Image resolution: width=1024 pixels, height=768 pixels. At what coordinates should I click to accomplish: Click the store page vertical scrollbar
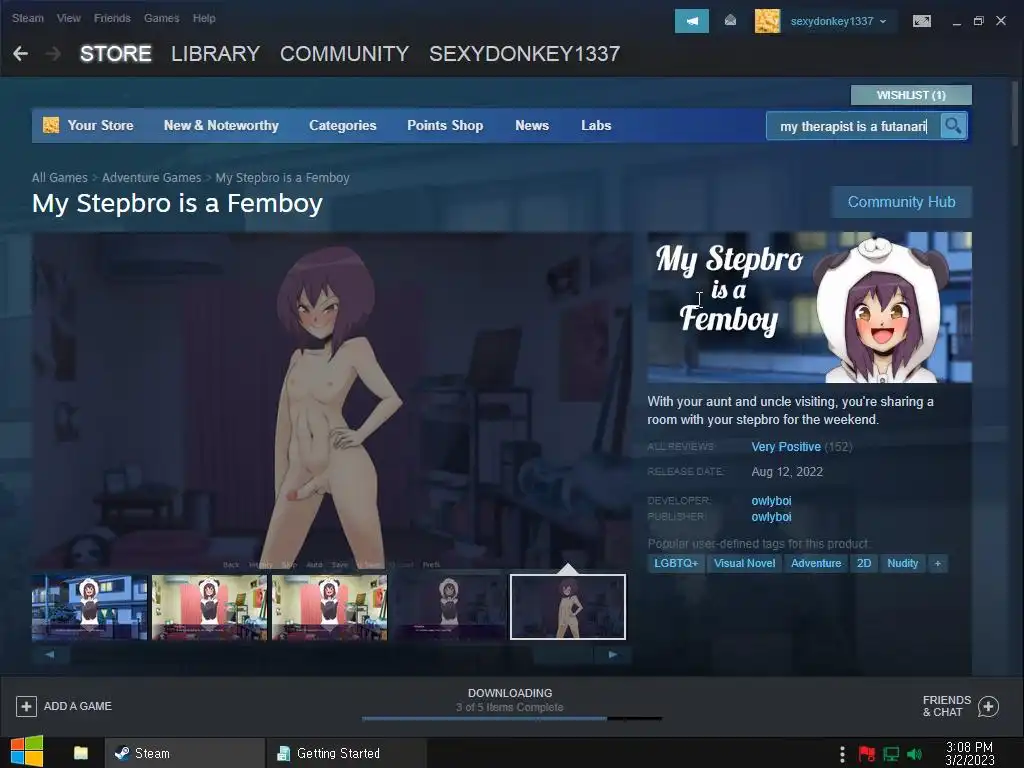[x=1014, y=112]
